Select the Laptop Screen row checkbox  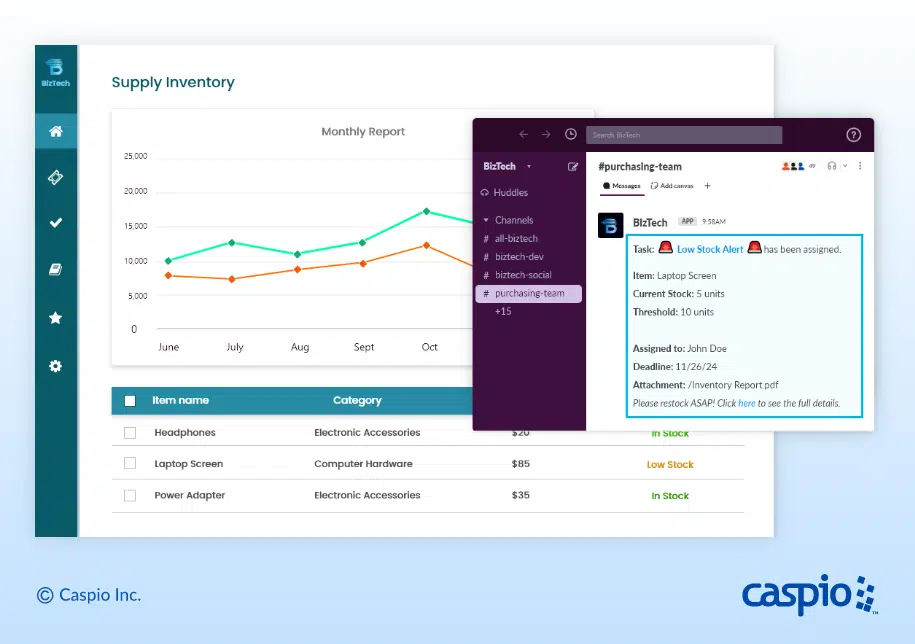coord(130,464)
